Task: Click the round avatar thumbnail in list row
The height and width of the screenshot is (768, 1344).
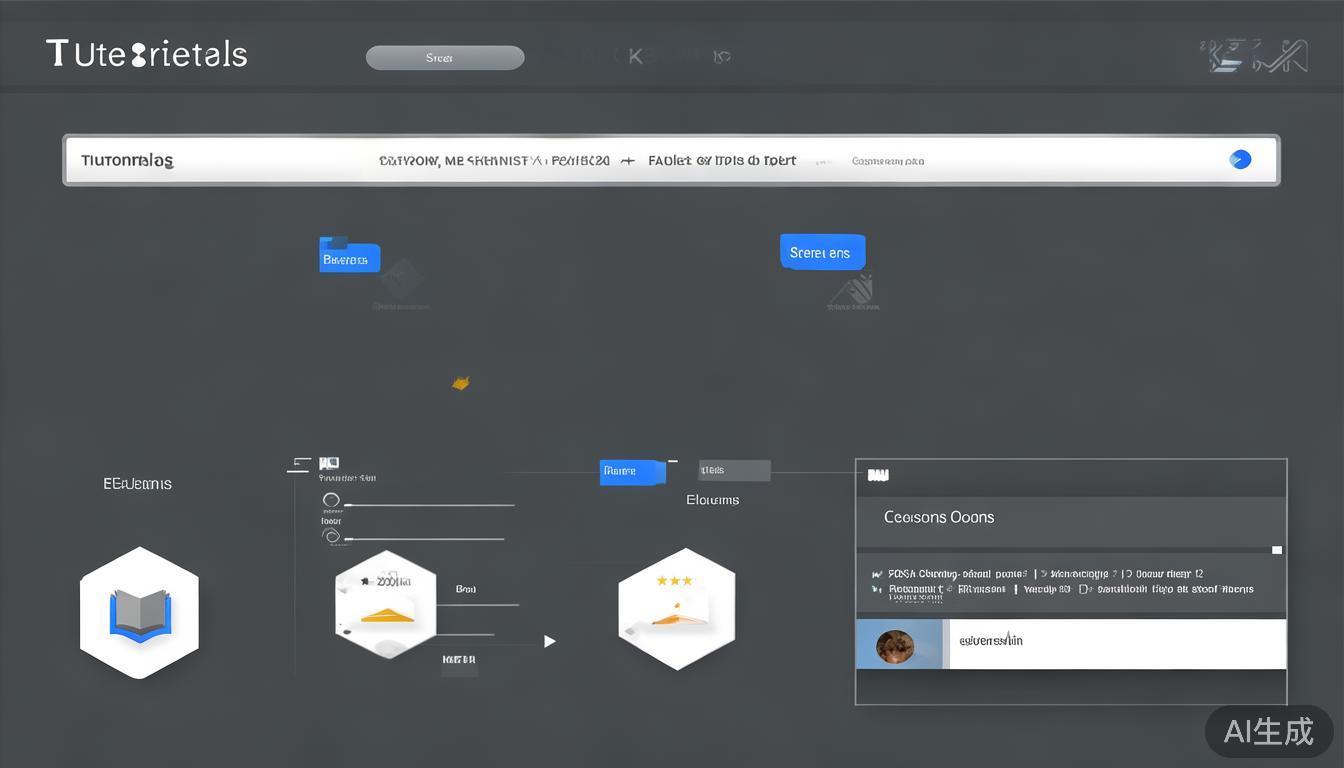Action: point(894,646)
